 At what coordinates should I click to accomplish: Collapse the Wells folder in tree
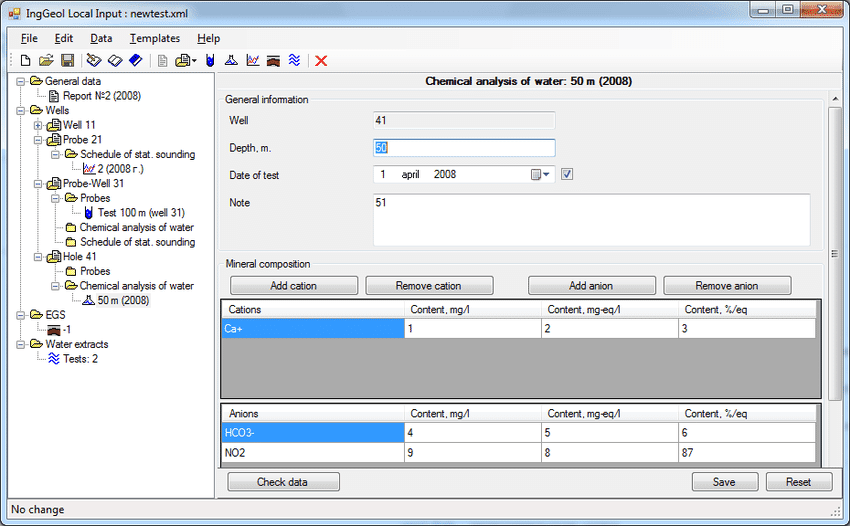pyautogui.click(x=21, y=110)
